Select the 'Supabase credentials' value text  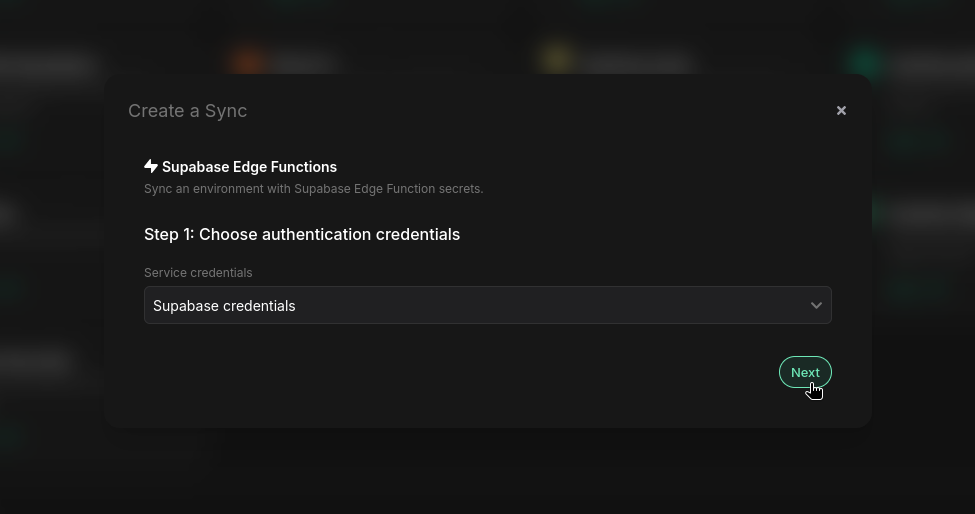[224, 306]
